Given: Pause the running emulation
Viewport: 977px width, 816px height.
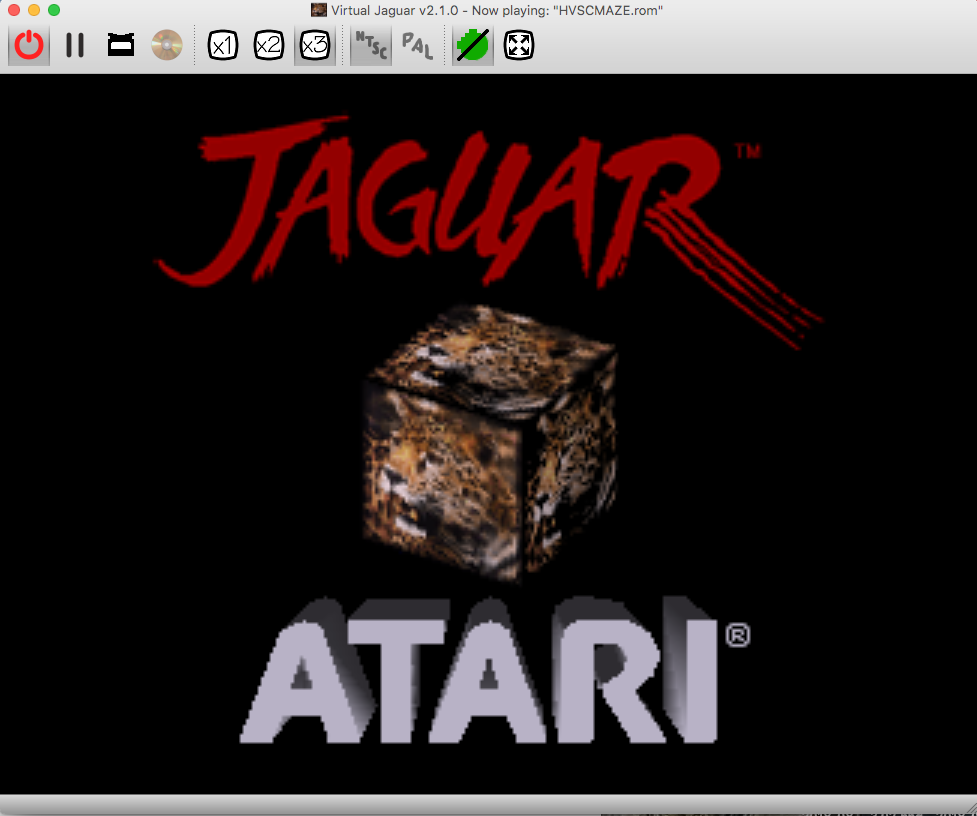Looking at the screenshot, I should point(75,45).
